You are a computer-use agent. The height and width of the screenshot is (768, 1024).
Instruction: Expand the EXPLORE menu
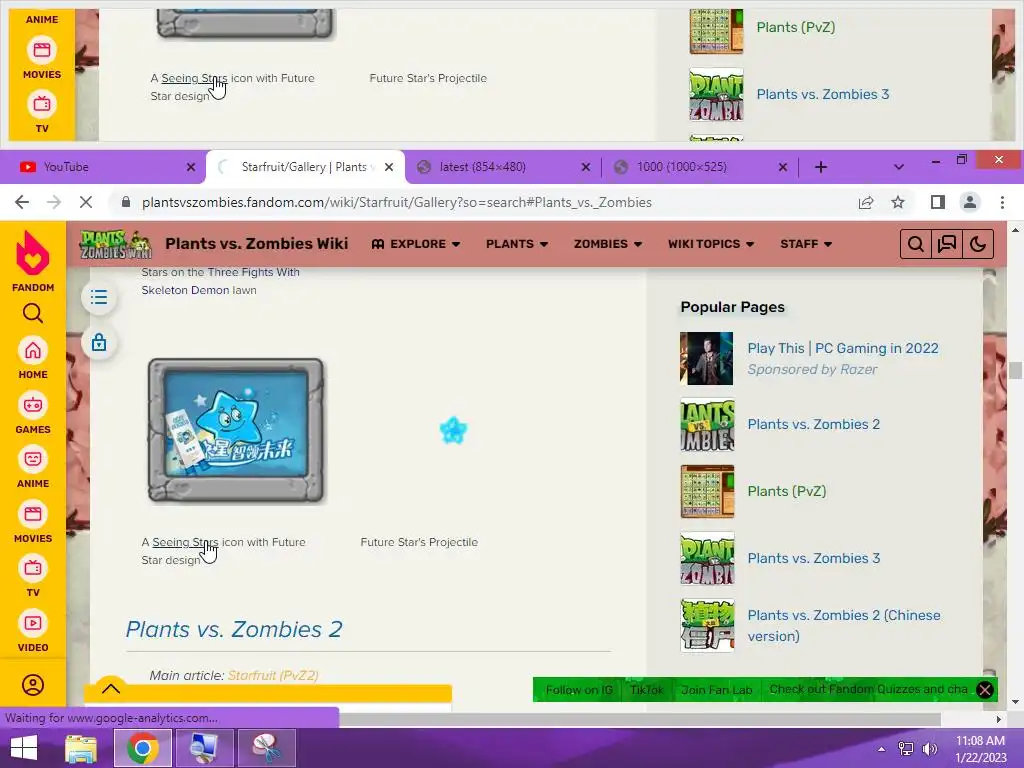416,244
